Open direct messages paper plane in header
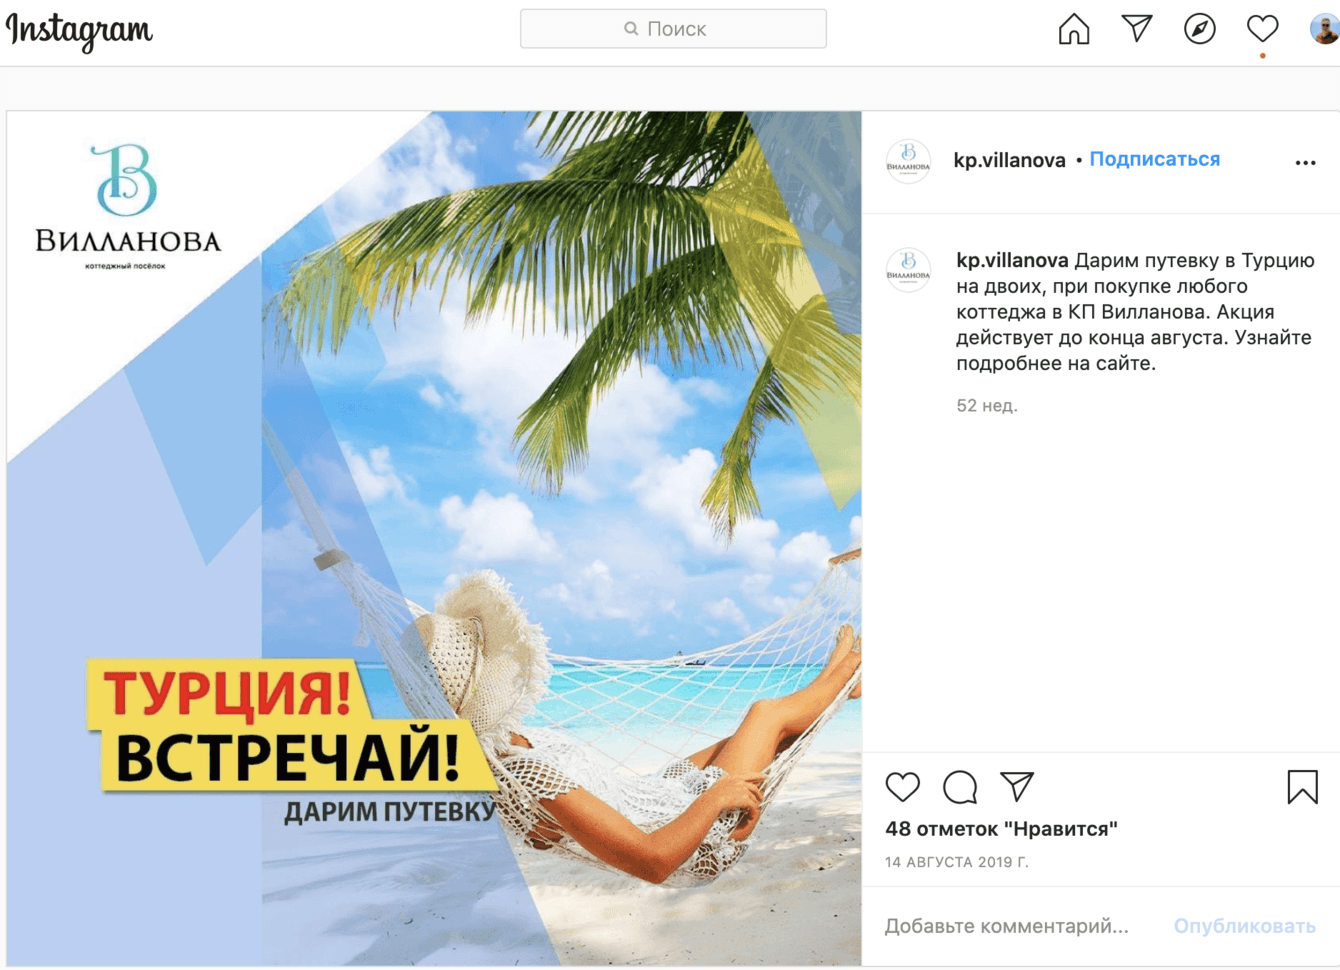 tap(1137, 28)
